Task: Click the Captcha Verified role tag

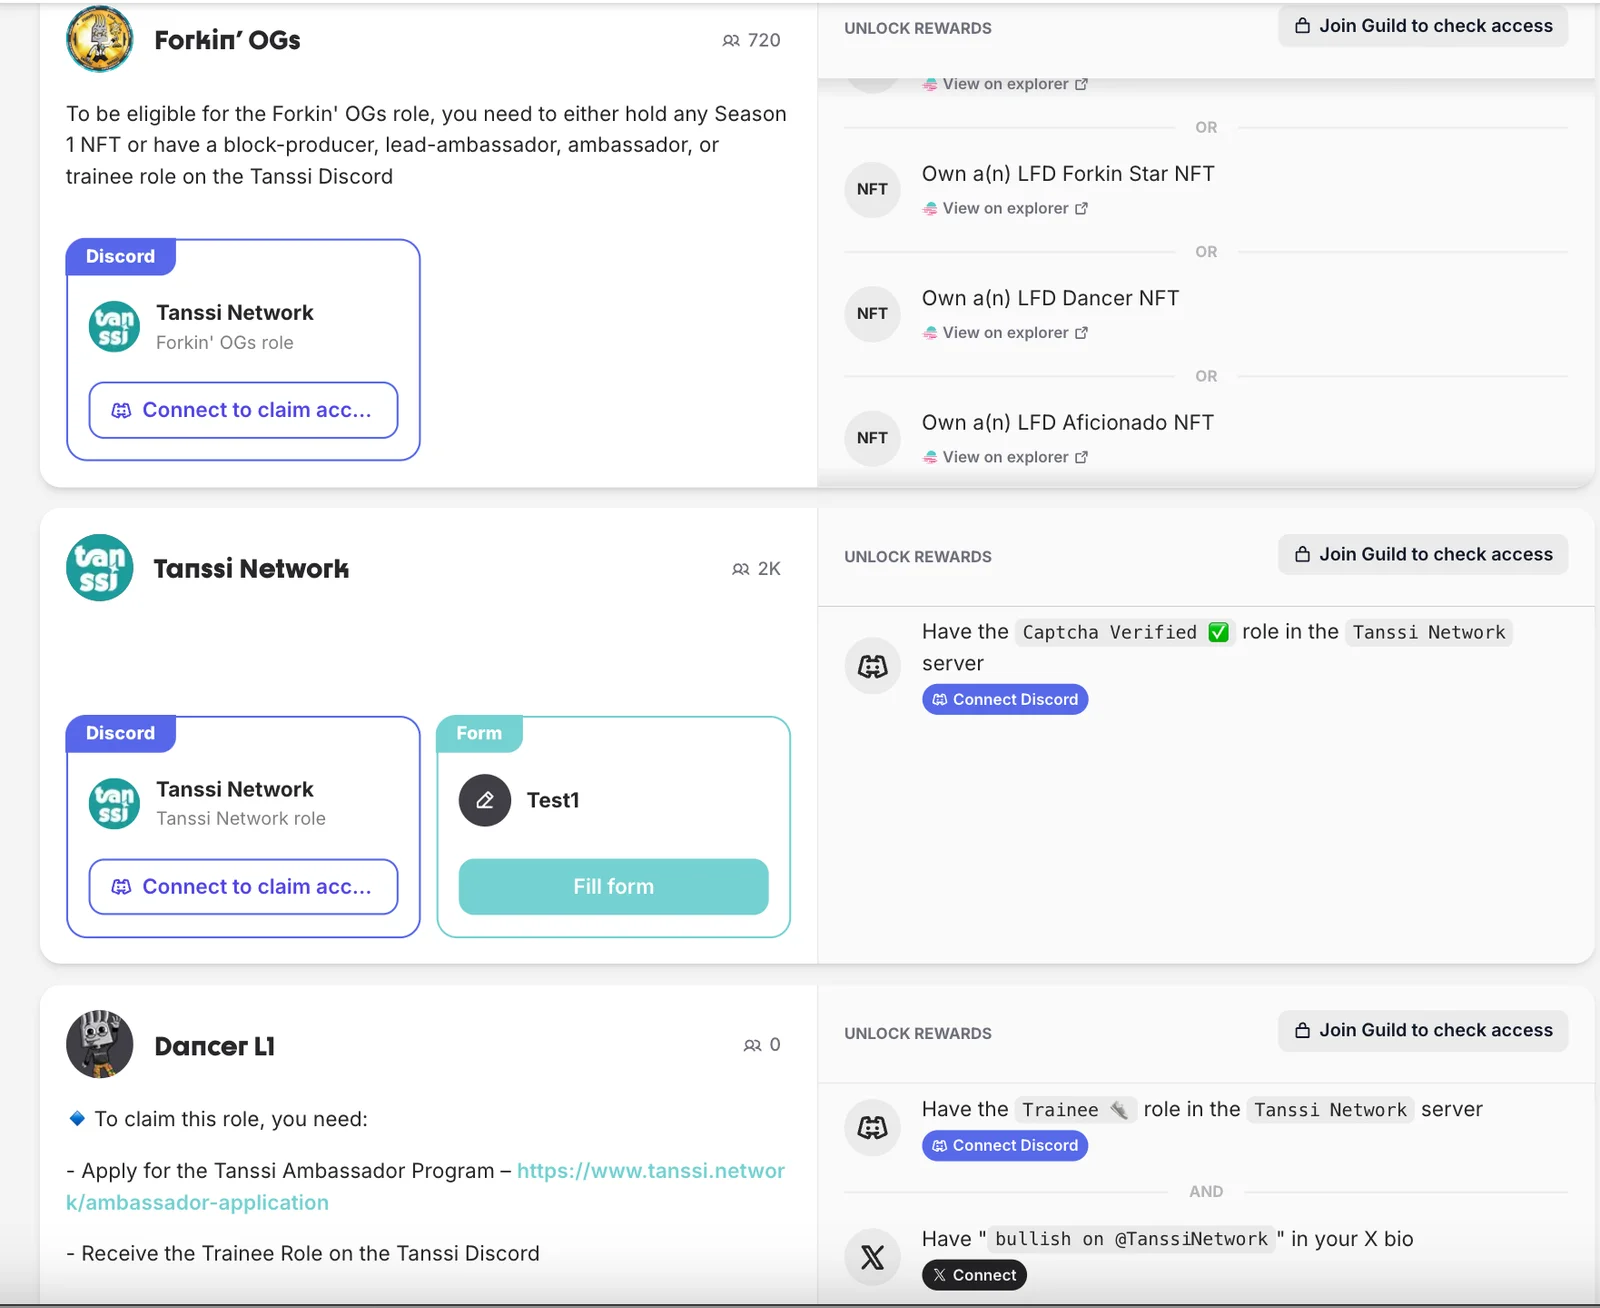Action: pos(1125,632)
